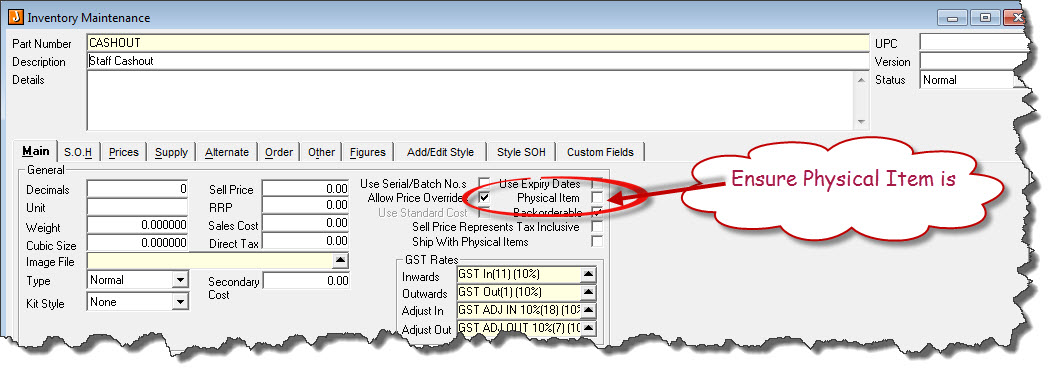
Task: Open the Adjust Out GST rate lookup arrow
Action: click(588, 328)
